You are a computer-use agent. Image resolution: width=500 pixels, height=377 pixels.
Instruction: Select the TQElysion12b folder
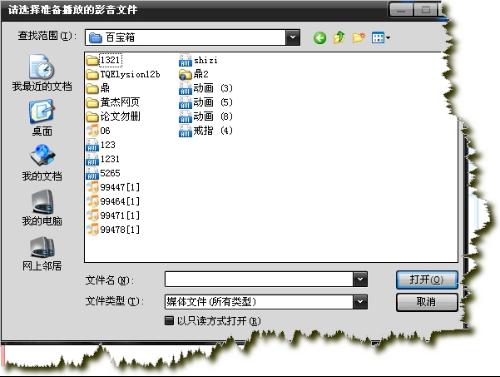click(123, 74)
